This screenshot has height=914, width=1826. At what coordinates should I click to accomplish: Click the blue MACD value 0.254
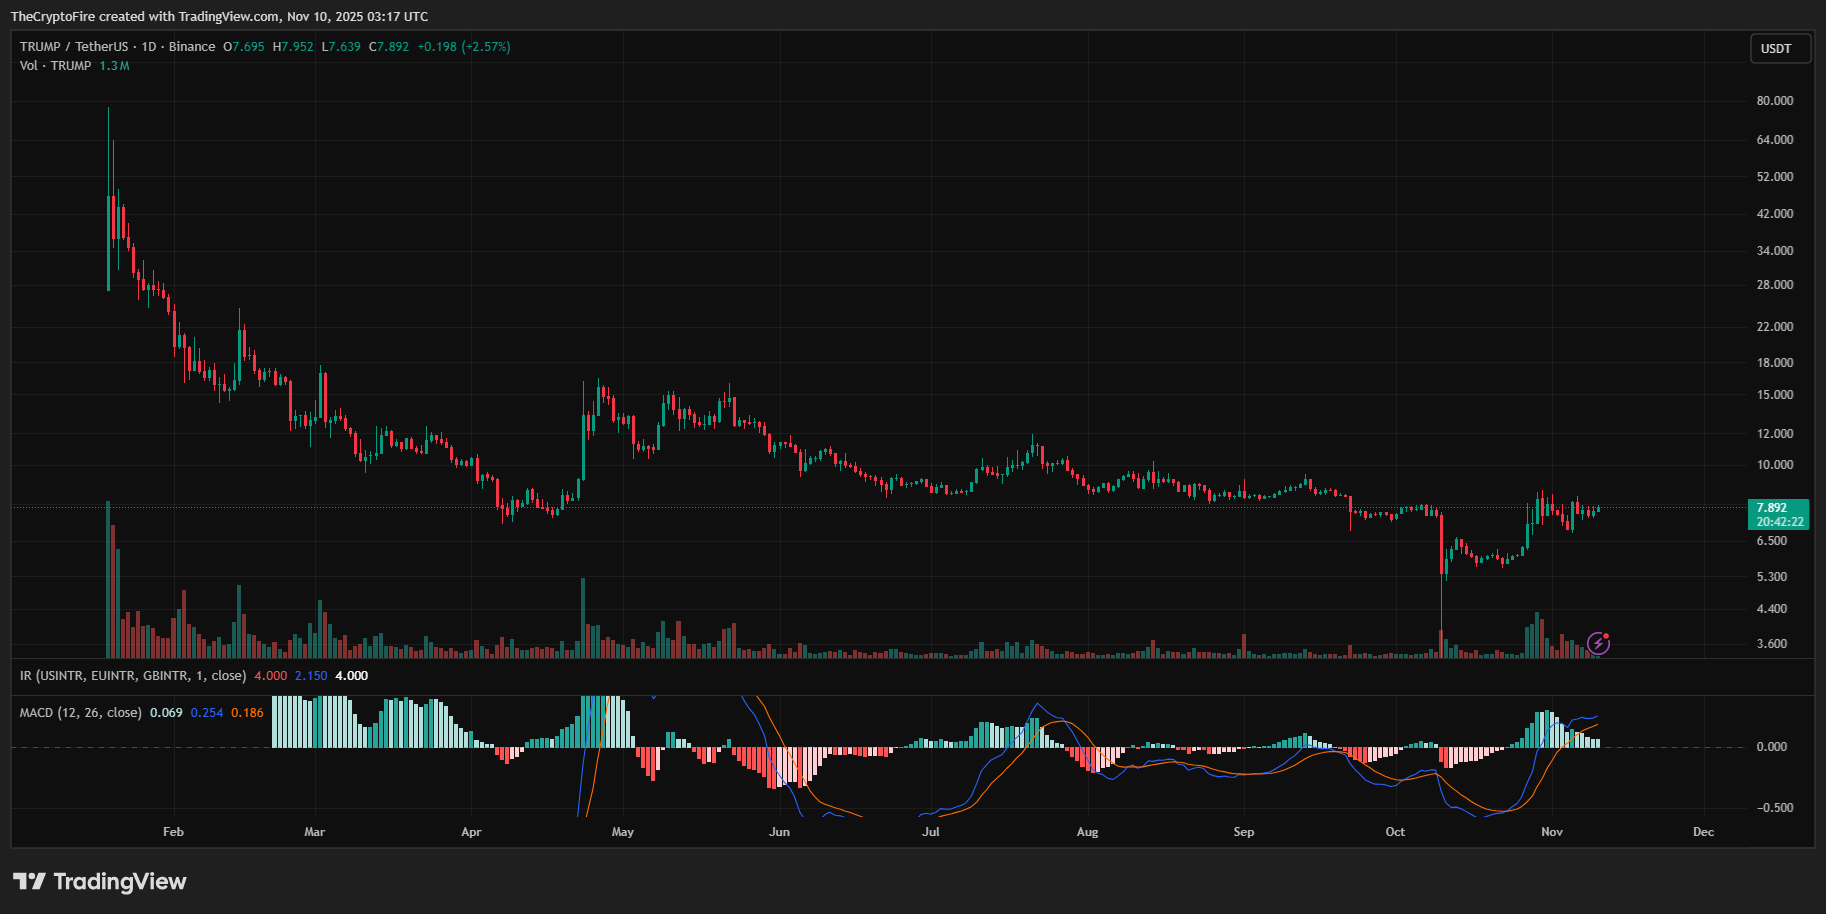(207, 713)
